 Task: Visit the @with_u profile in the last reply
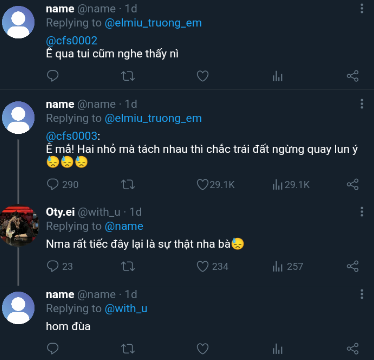[126, 309]
